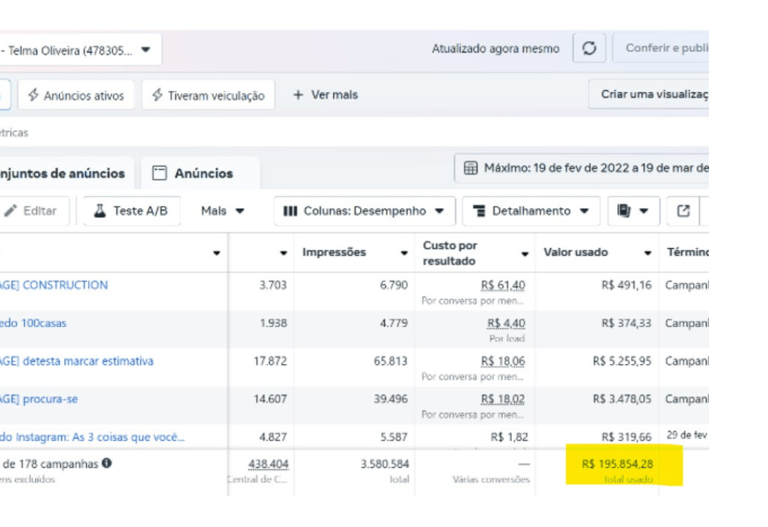Click the reports icon dropdown
This screenshot has height=527, width=768.
point(633,211)
